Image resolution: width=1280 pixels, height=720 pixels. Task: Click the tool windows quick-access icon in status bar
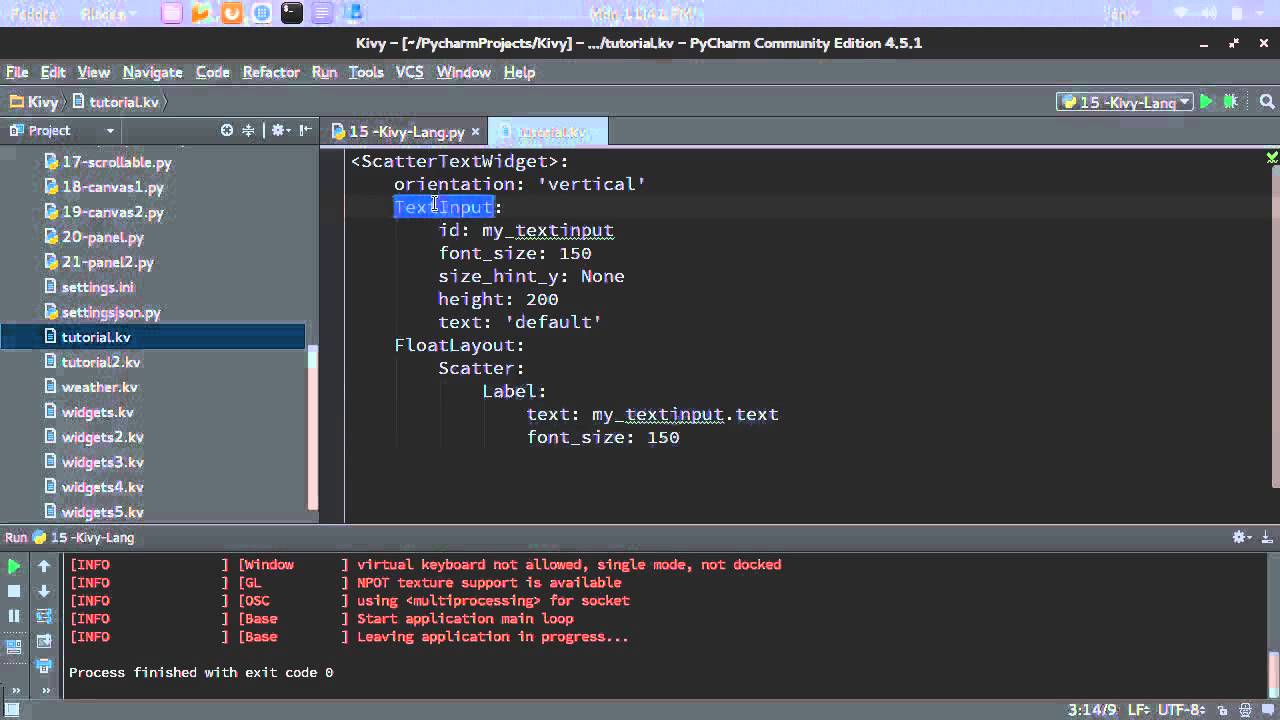click(12, 710)
